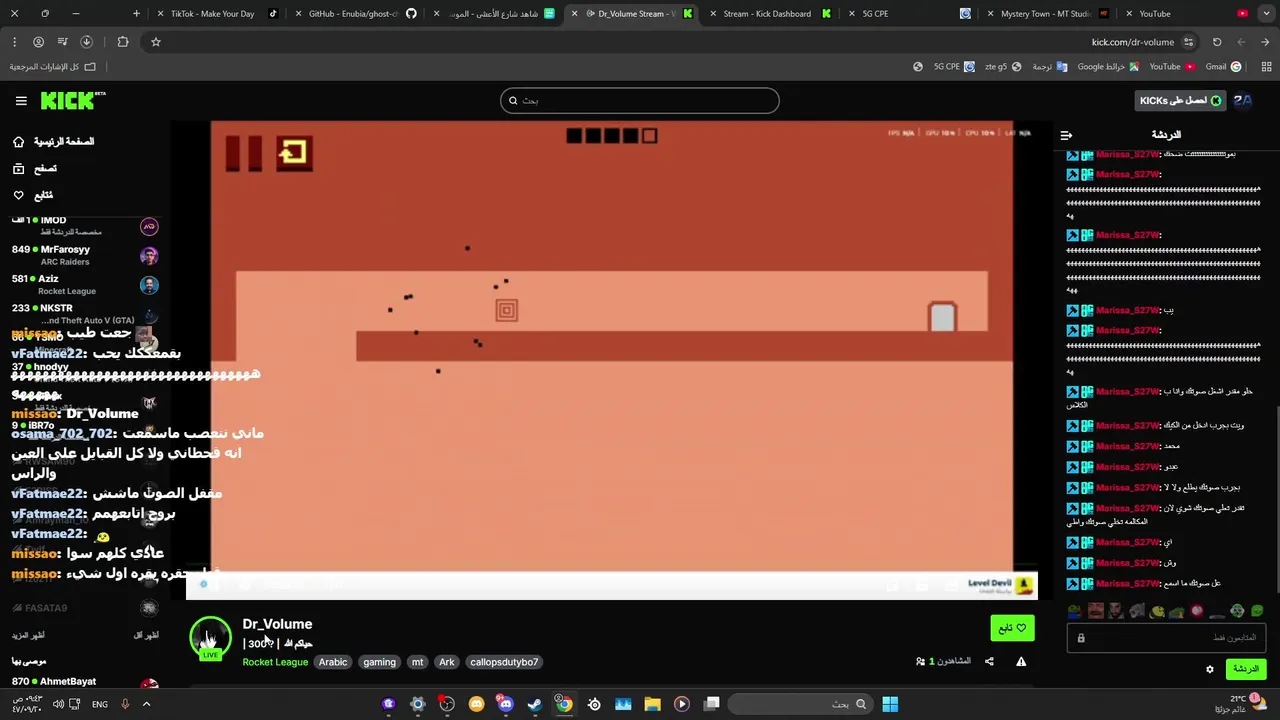Select the Ark tag
The image size is (1280, 720).
coord(447,662)
